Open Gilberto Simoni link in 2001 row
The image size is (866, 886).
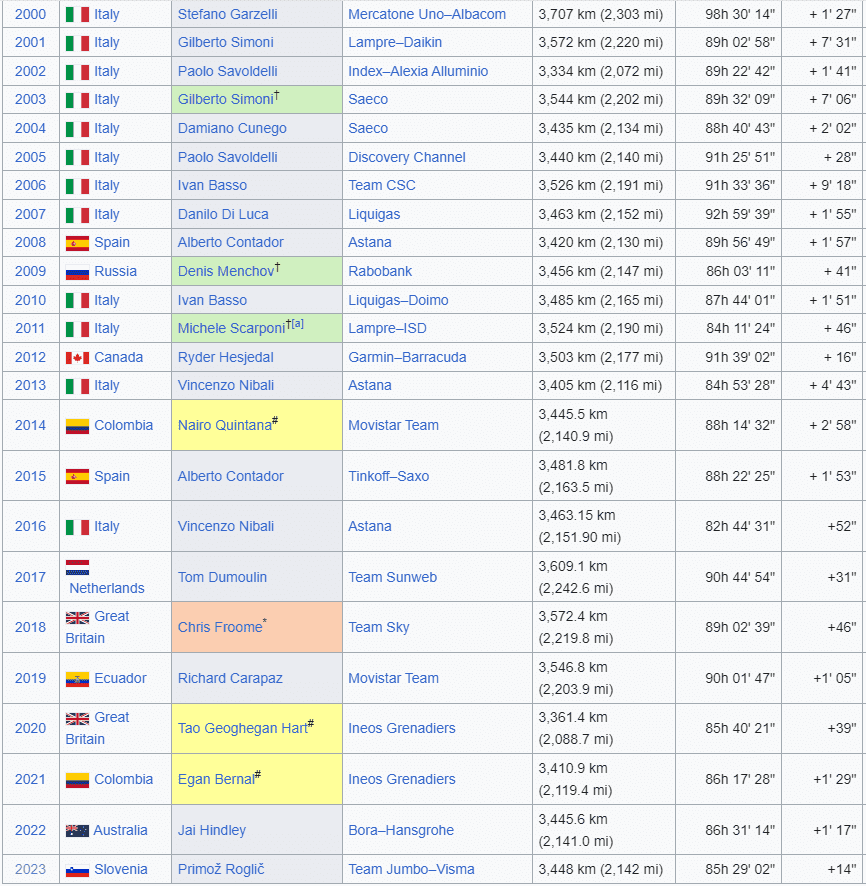(225, 42)
